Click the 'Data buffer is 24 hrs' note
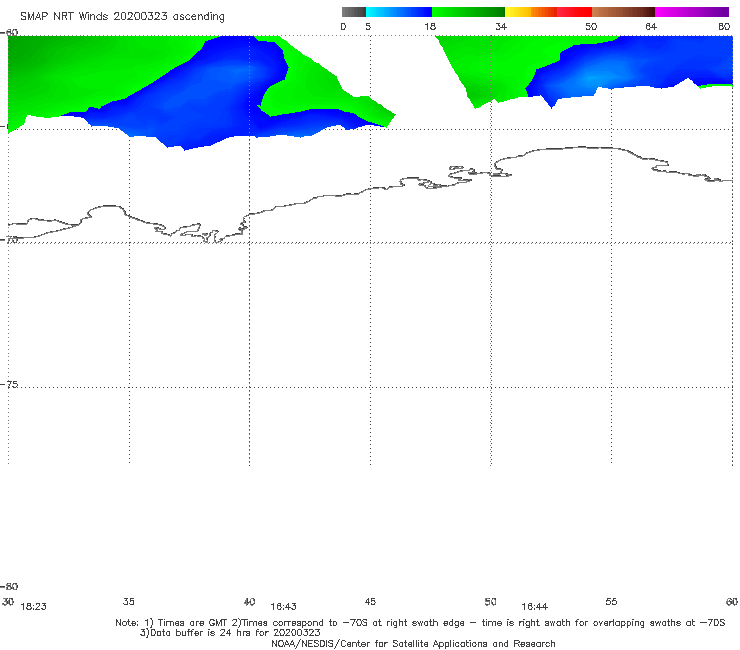Viewport: 740px width, 650px height. click(230, 633)
